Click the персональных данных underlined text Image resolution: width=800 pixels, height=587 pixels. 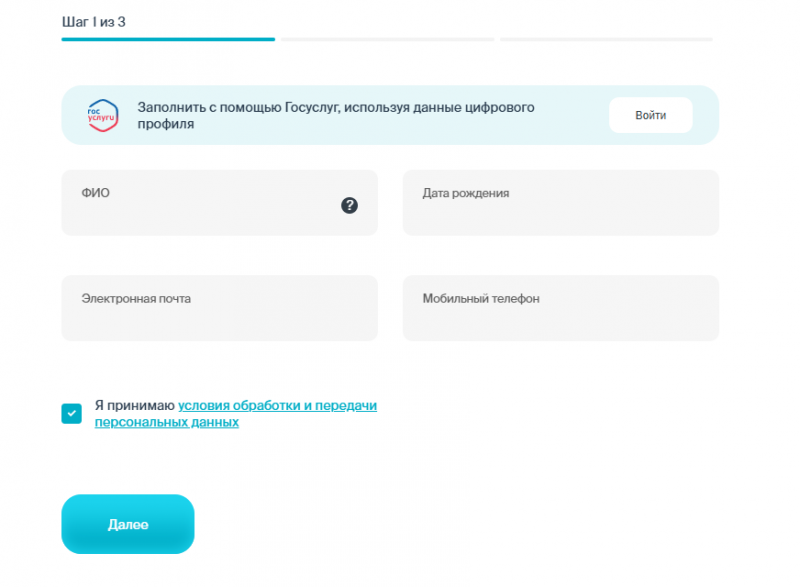pyautogui.click(x=167, y=422)
